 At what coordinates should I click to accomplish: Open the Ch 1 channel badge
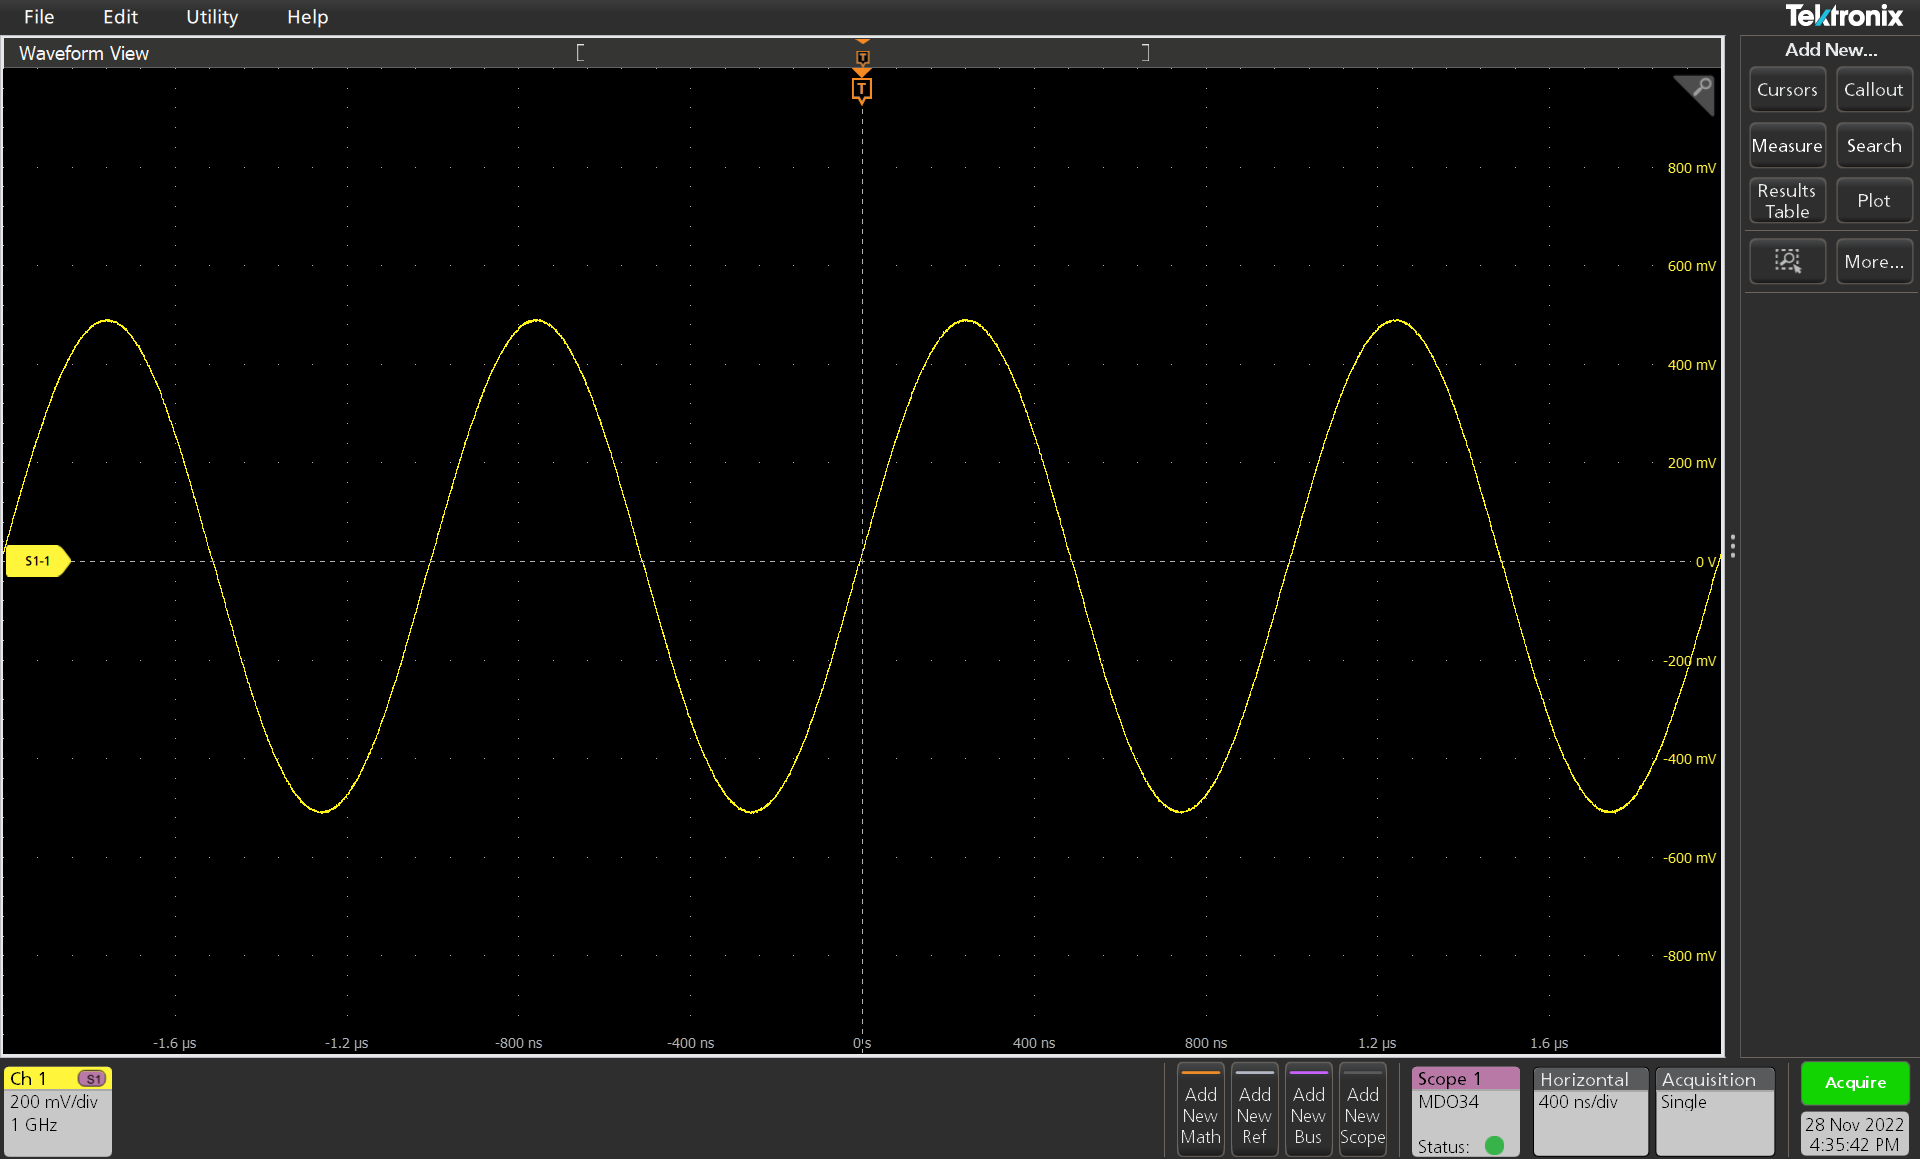coord(58,1111)
